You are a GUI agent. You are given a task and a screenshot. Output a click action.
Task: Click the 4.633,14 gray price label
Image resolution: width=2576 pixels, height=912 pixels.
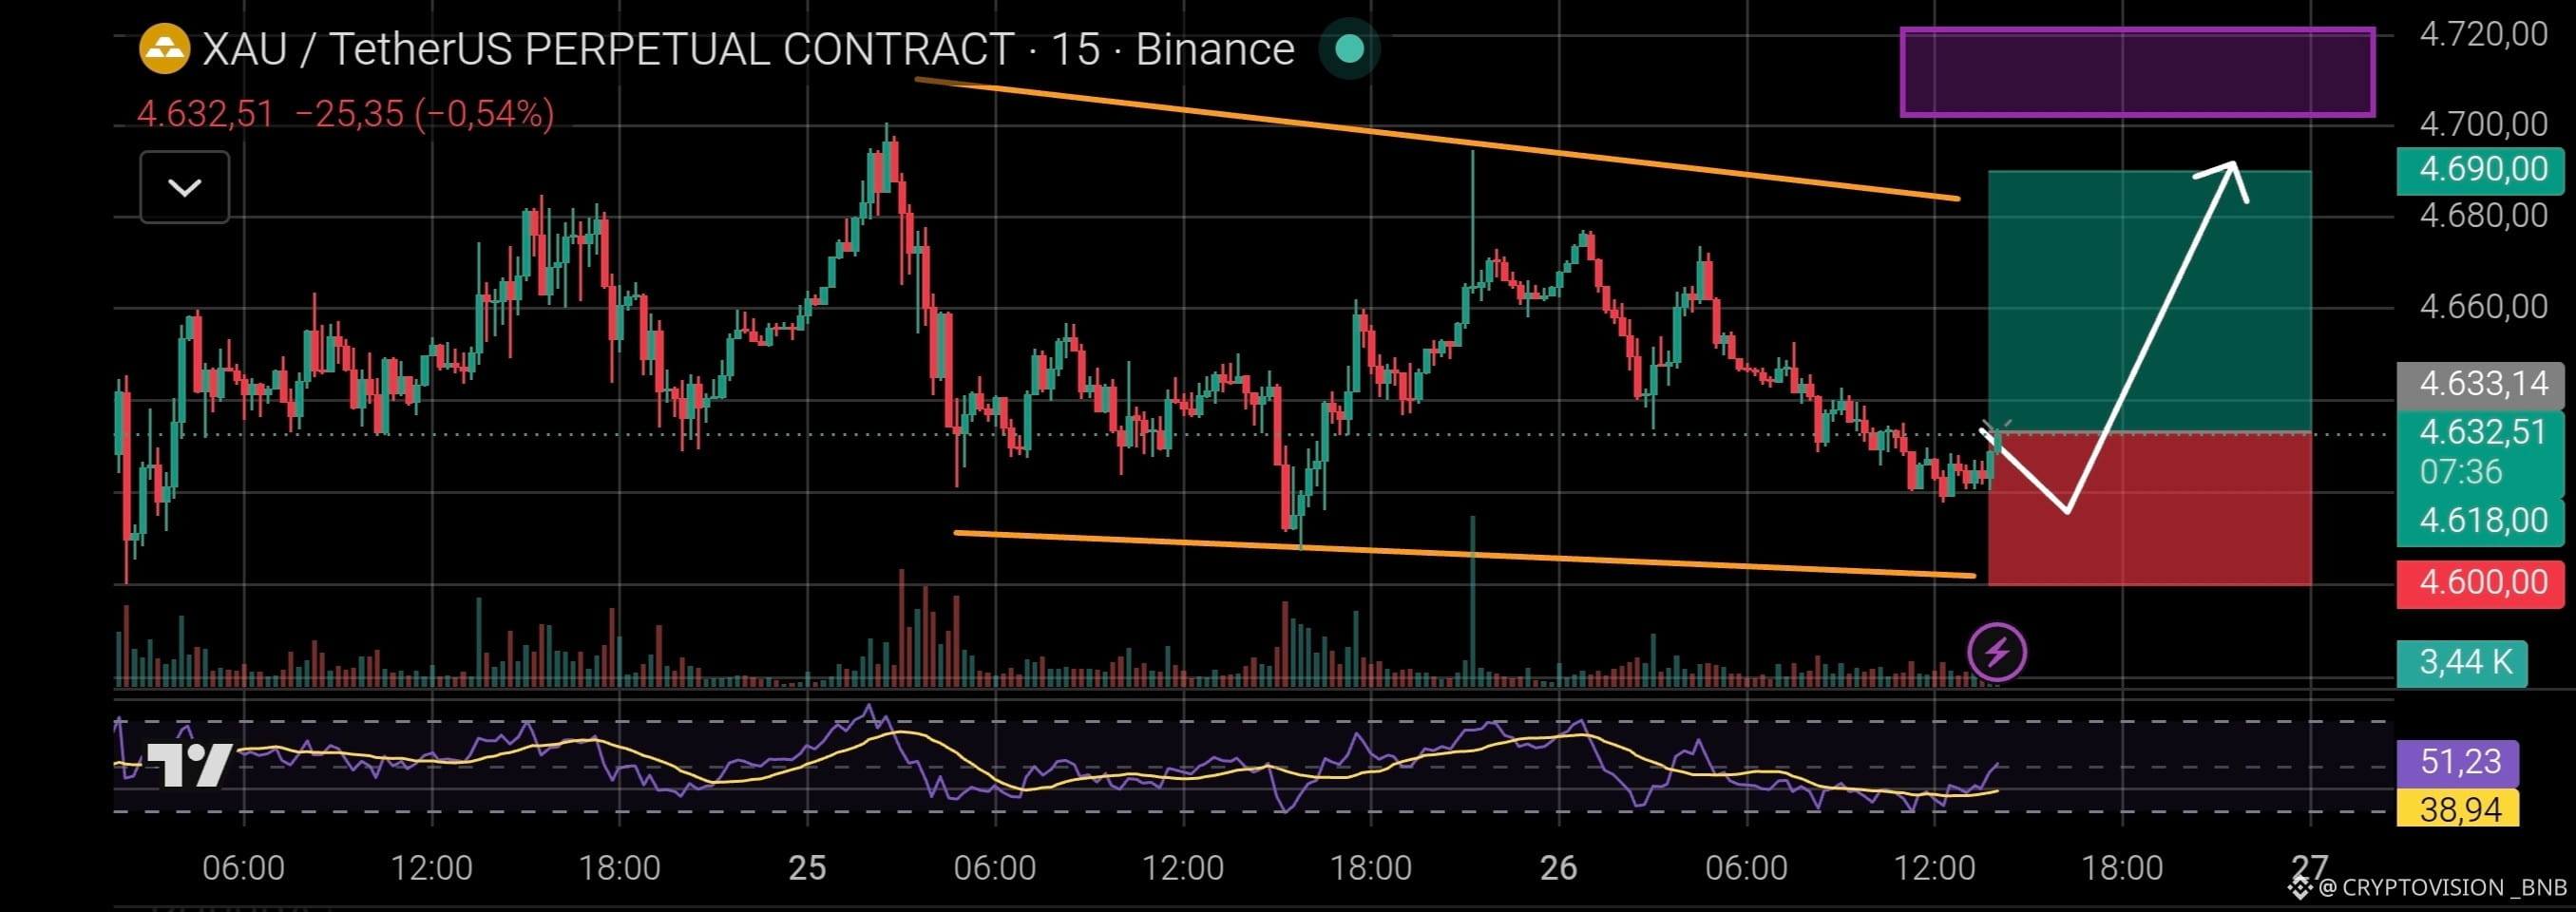pos(2481,384)
